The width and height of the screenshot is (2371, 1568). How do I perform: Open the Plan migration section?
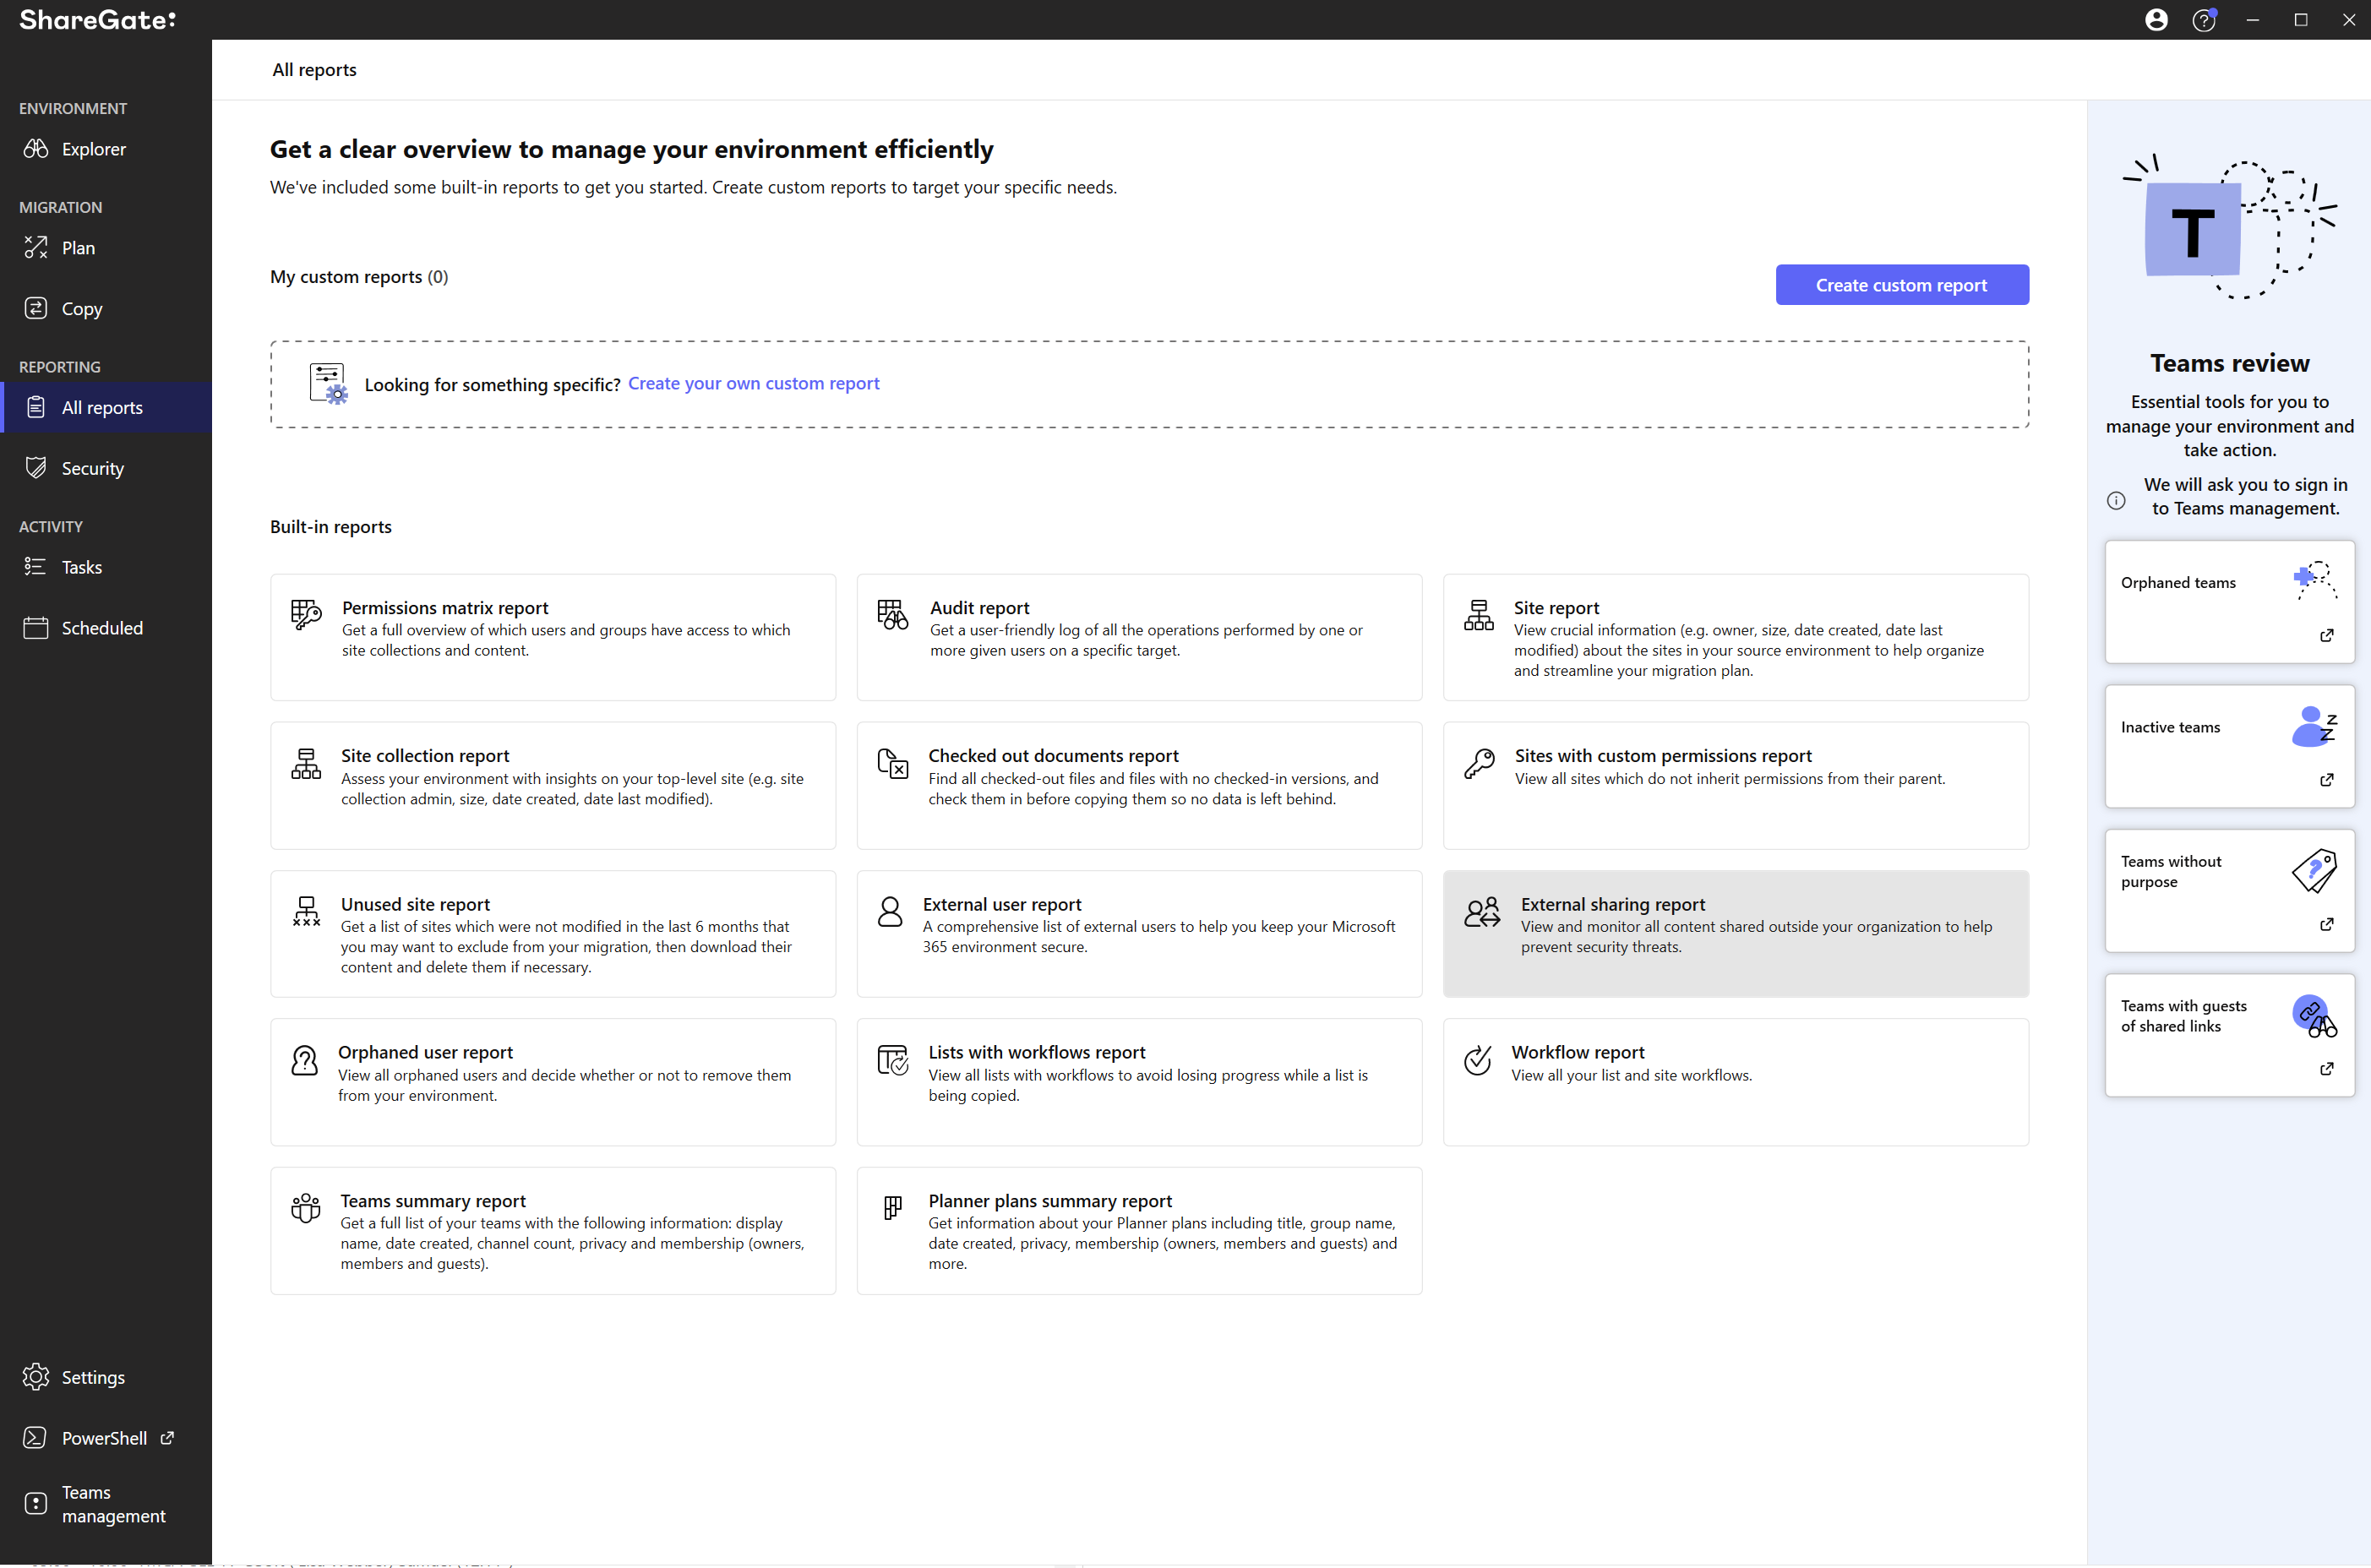[x=78, y=247]
